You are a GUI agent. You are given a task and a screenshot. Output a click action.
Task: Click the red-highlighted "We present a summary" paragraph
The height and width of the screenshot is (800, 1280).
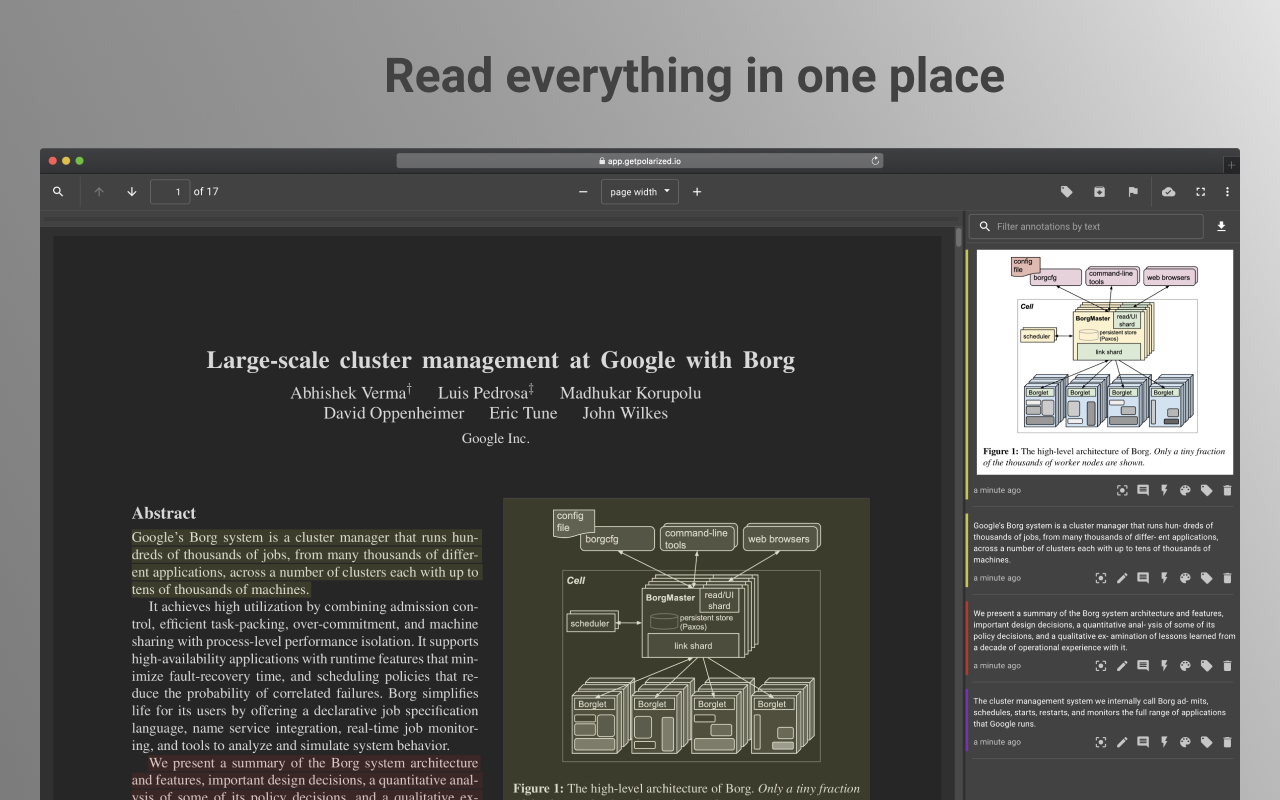click(306, 778)
